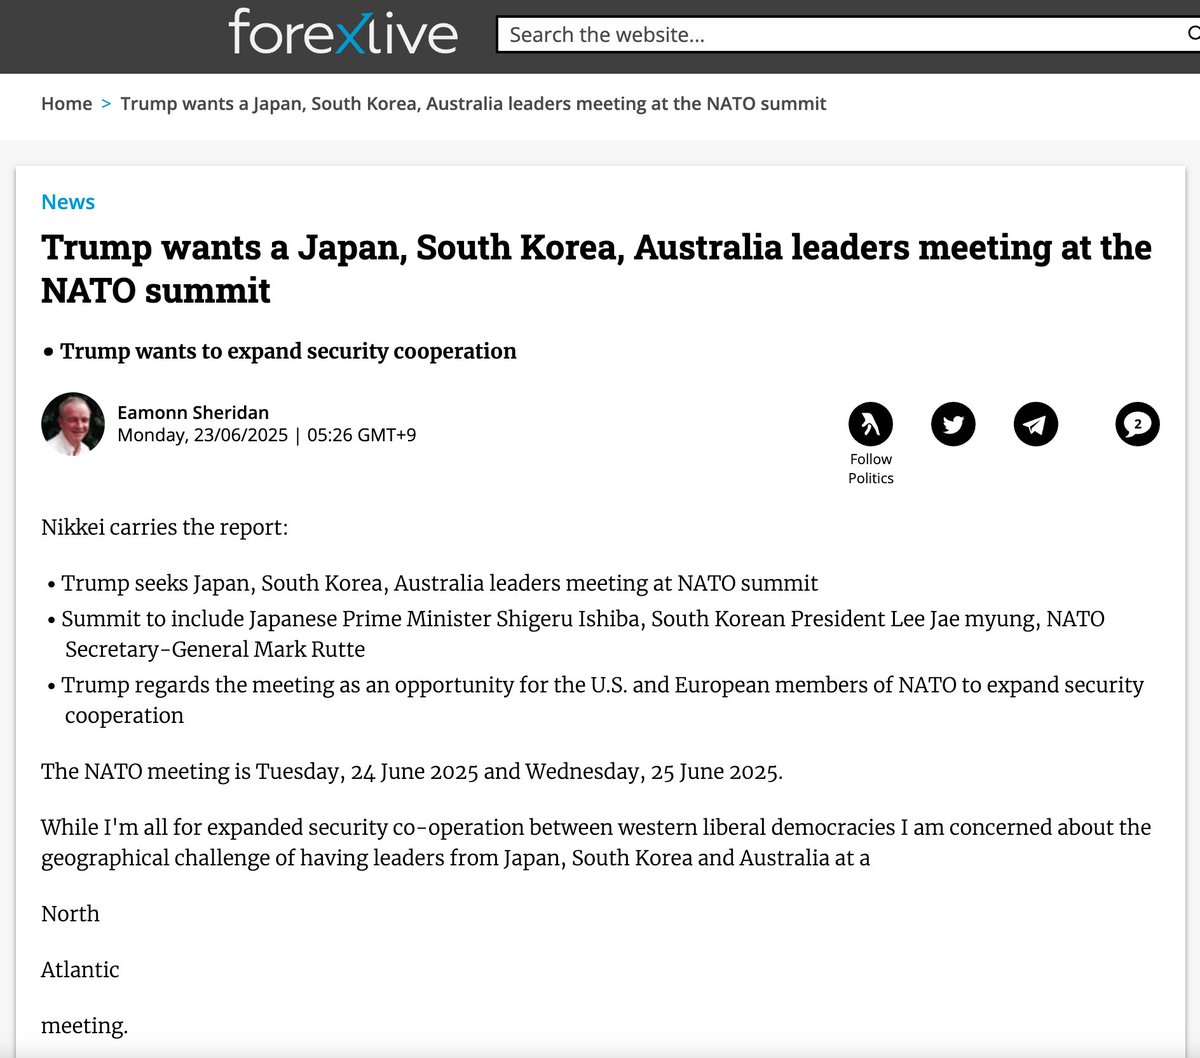Click the final 'meeting.' paragraph
The height and width of the screenshot is (1058, 1200).
(x=84, y=1026)
